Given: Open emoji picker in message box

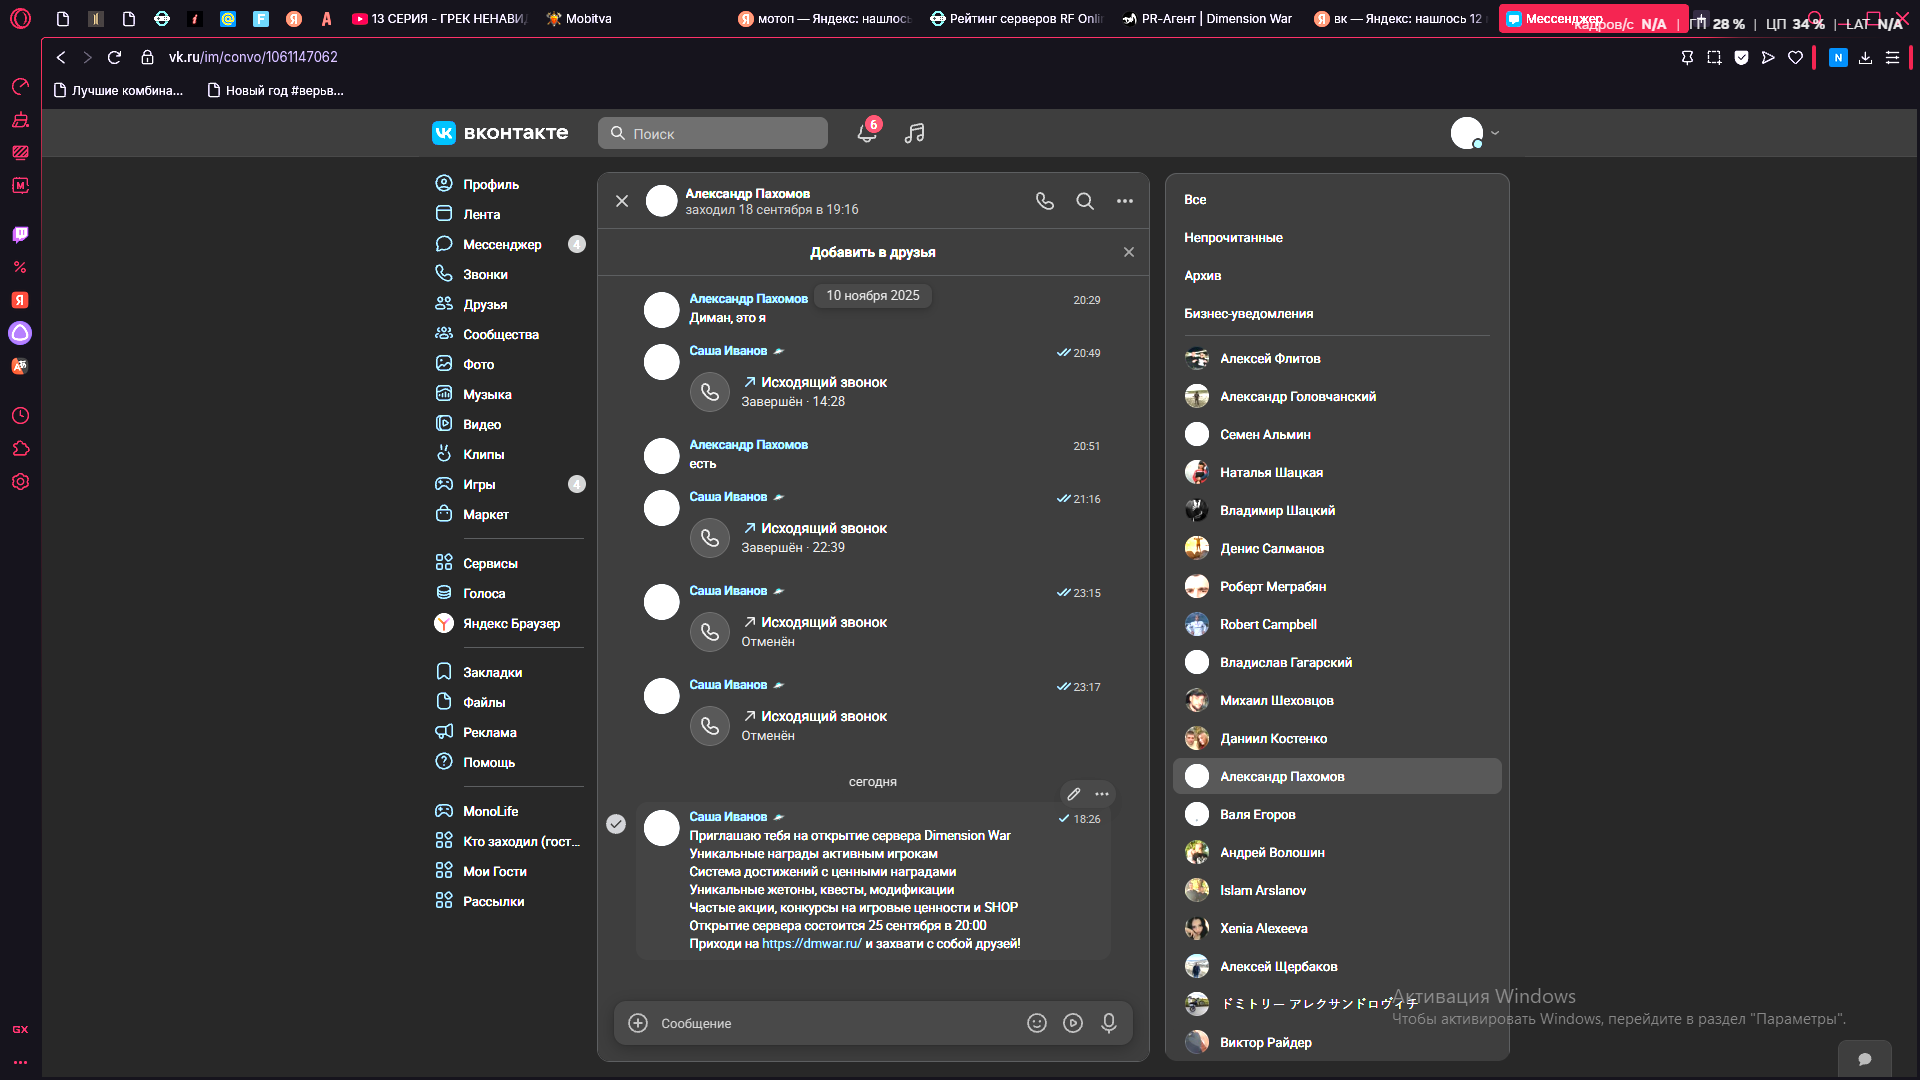Looking at the screenshot, I should (x=1037, y=1023).
